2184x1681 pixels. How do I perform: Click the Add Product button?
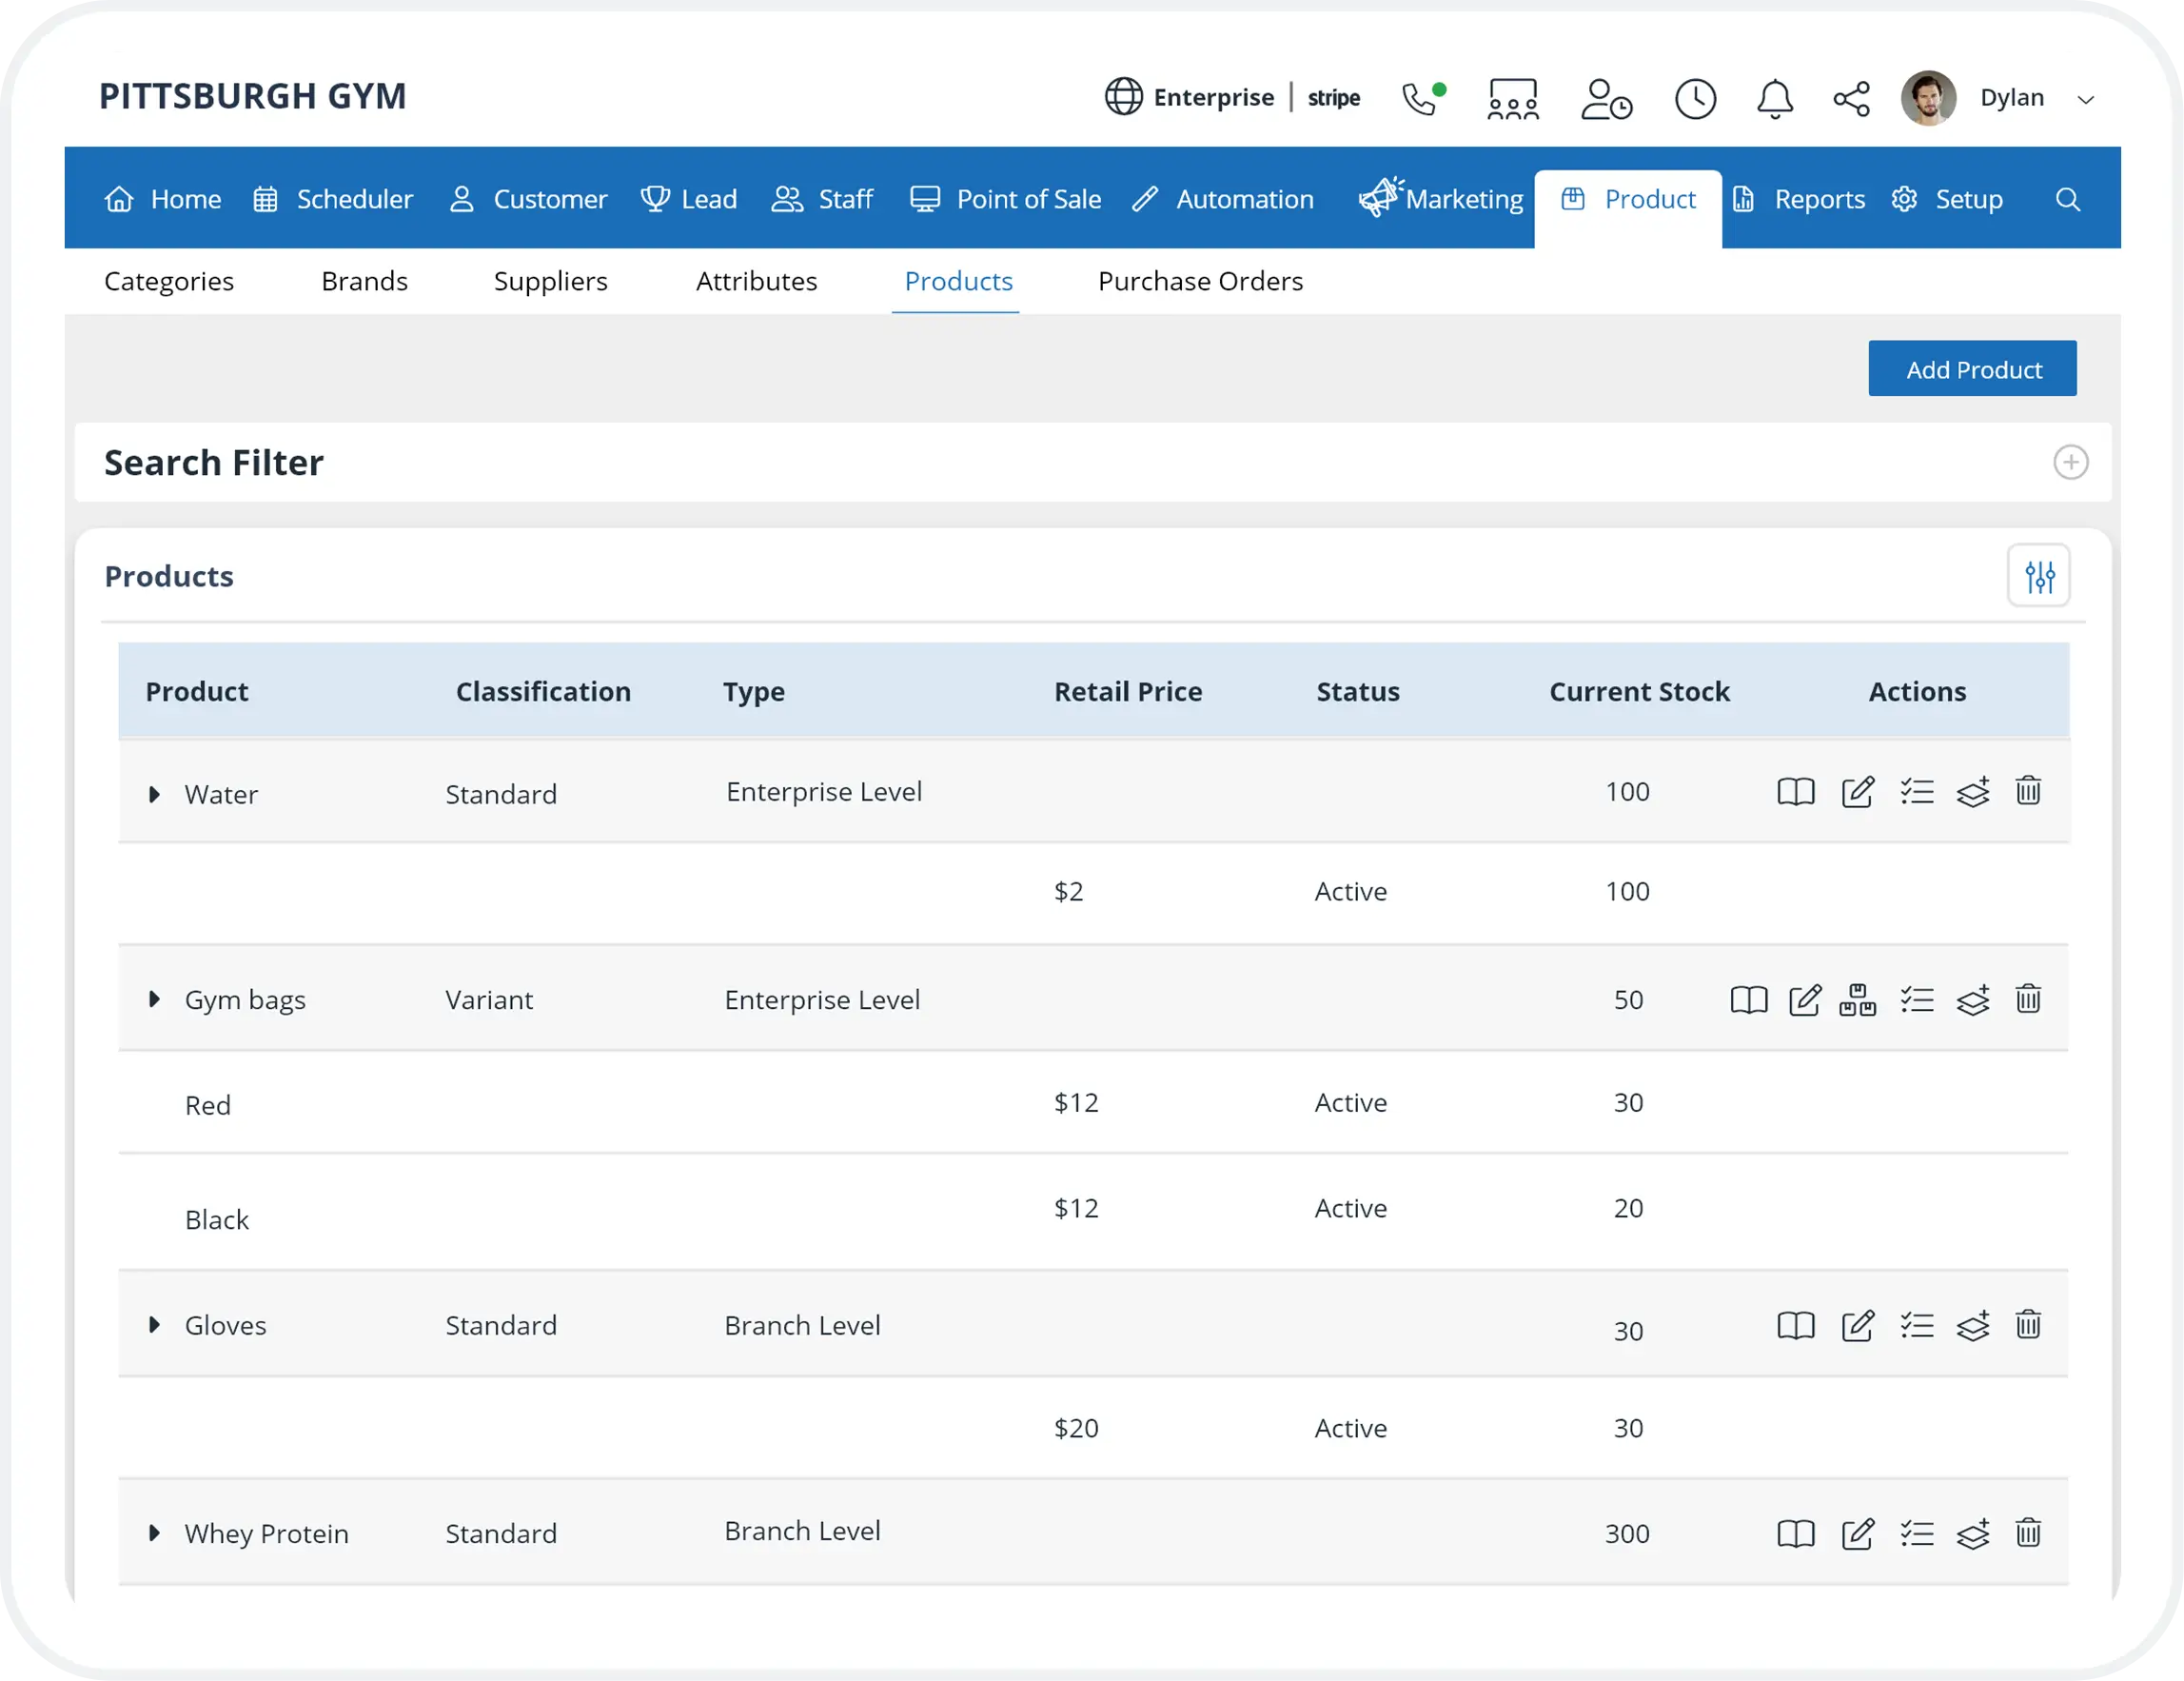[x=1972, y=368]
